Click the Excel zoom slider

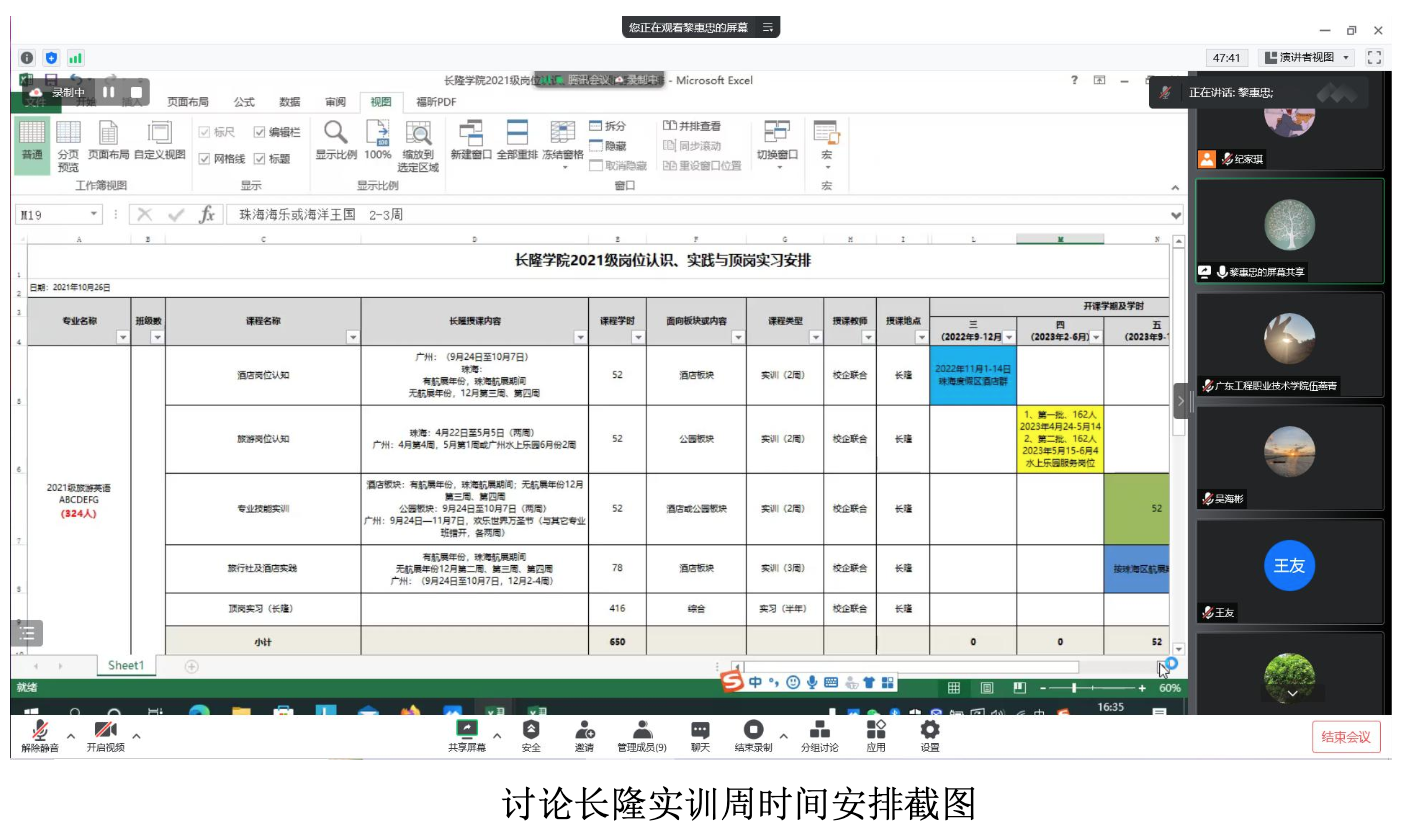point(1074,688)
